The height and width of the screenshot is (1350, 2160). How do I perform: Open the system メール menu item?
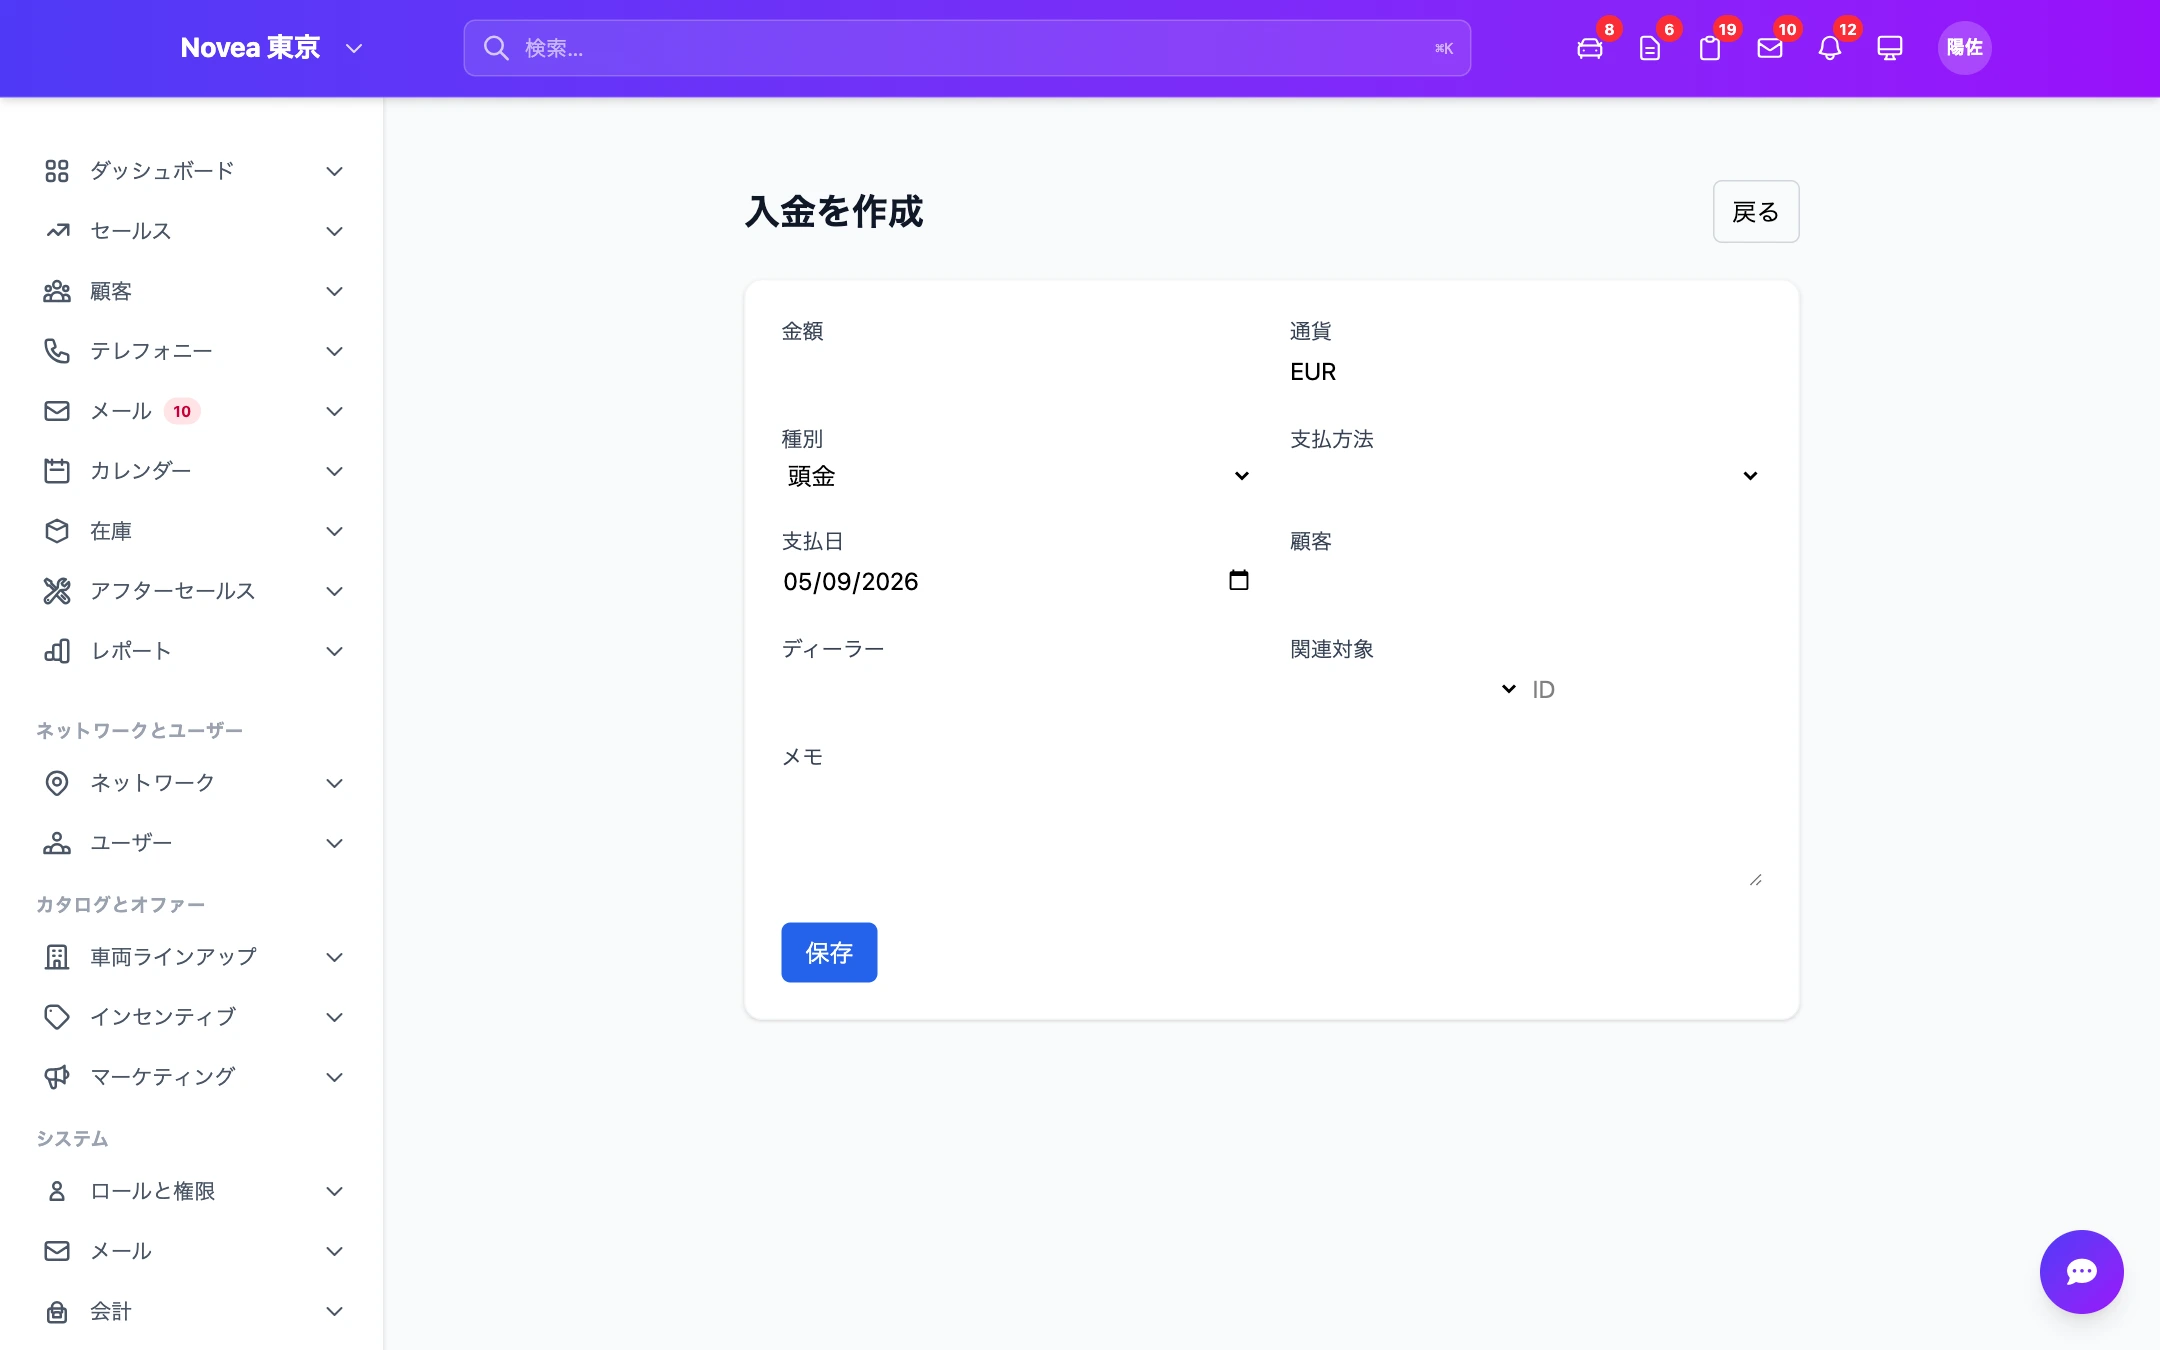[194, 1251]
